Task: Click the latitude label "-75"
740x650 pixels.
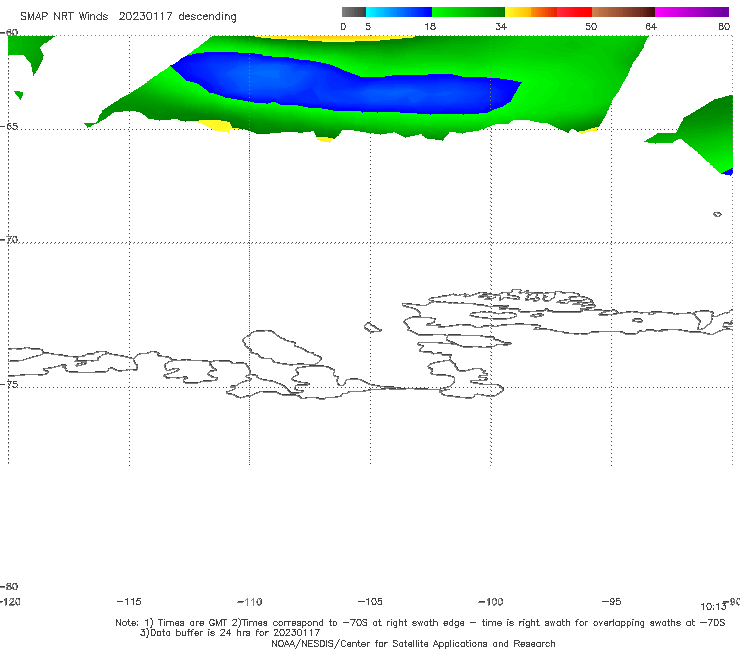Action: [x=9, y=384]
